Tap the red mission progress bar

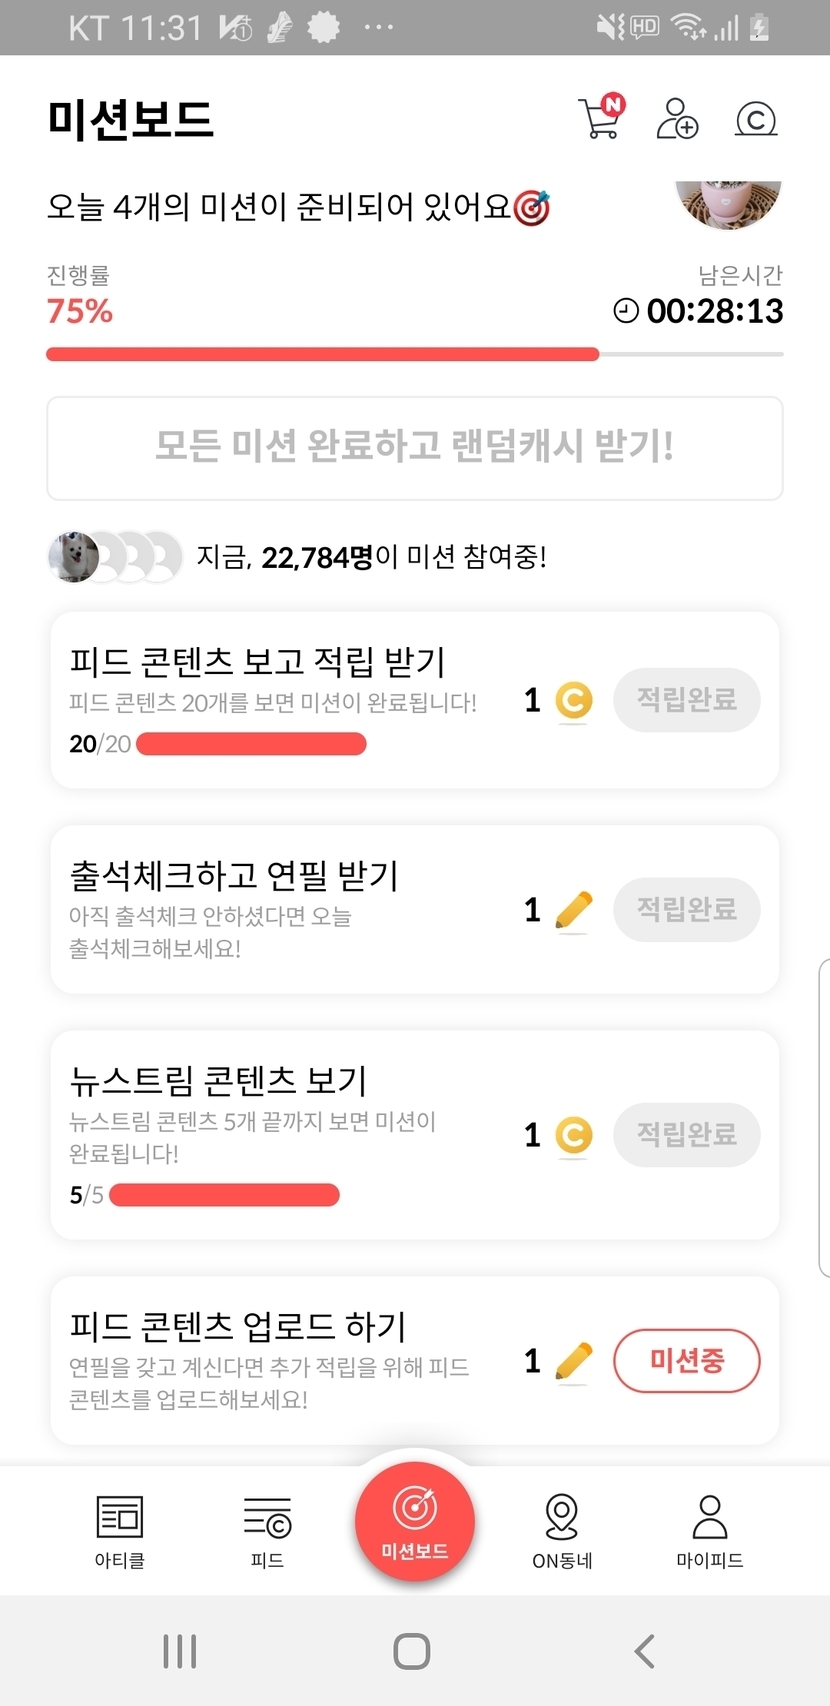click(x=322, y=354)
